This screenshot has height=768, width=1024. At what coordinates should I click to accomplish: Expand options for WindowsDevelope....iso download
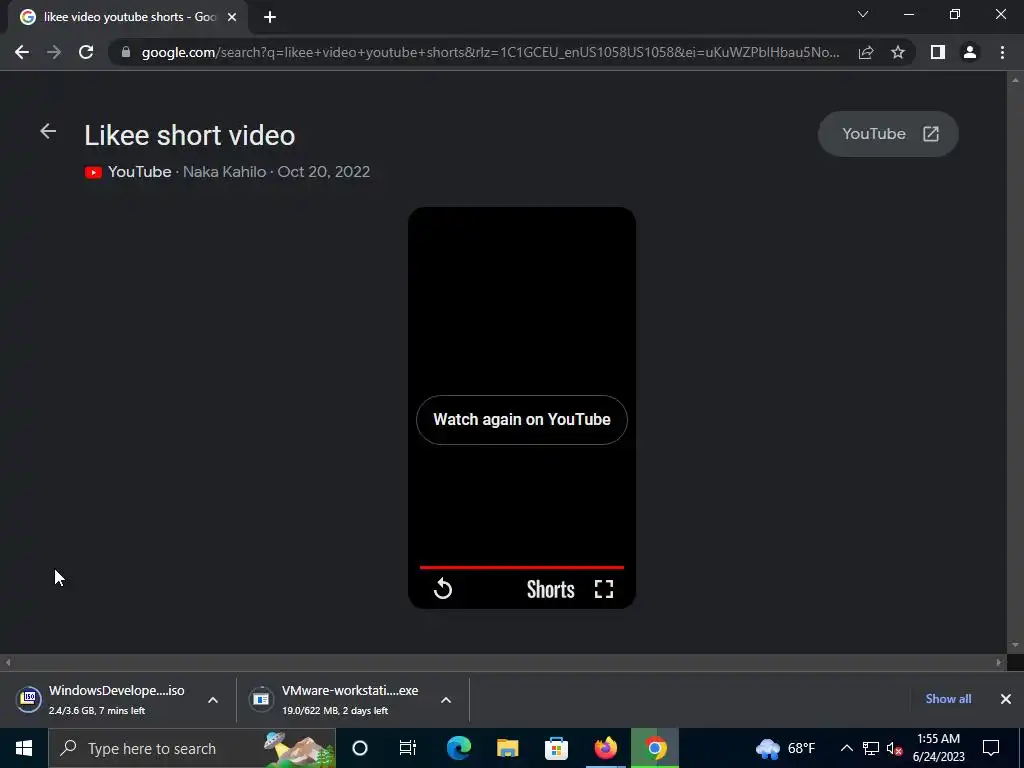point(213,700)
